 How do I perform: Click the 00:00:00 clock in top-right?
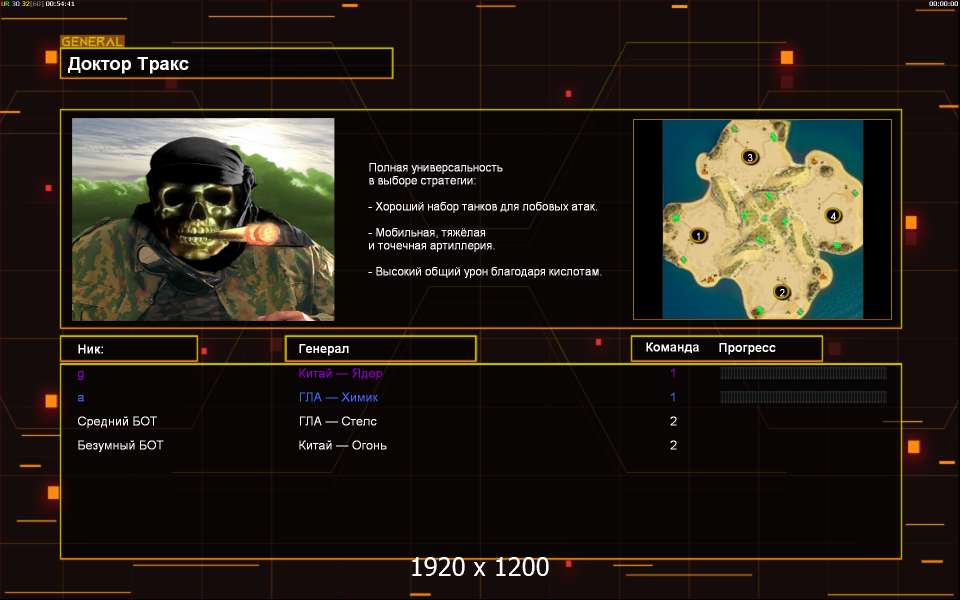[x=943, y=4]
